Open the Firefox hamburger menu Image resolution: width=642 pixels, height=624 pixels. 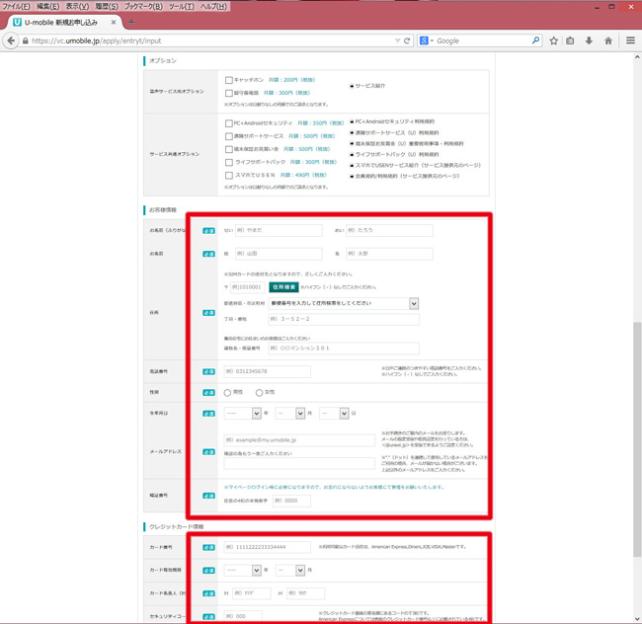[x=631, y=40]
